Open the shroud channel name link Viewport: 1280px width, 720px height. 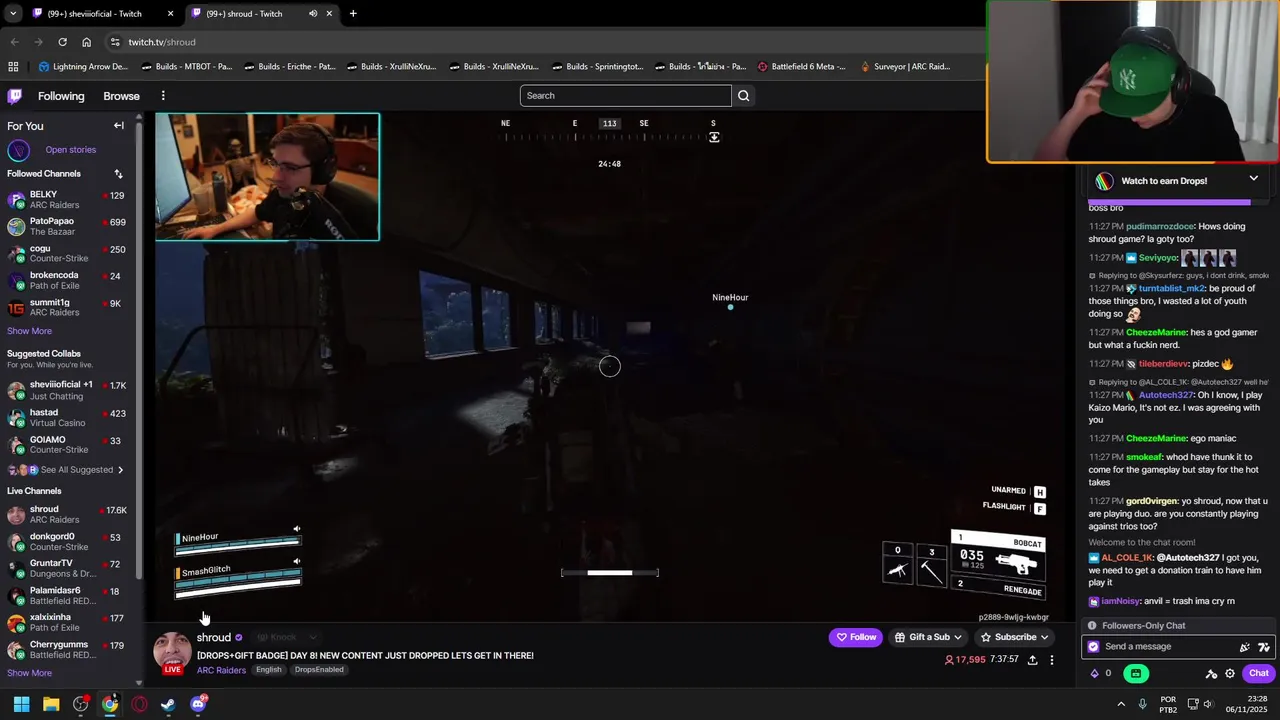[x=213, y=637]
